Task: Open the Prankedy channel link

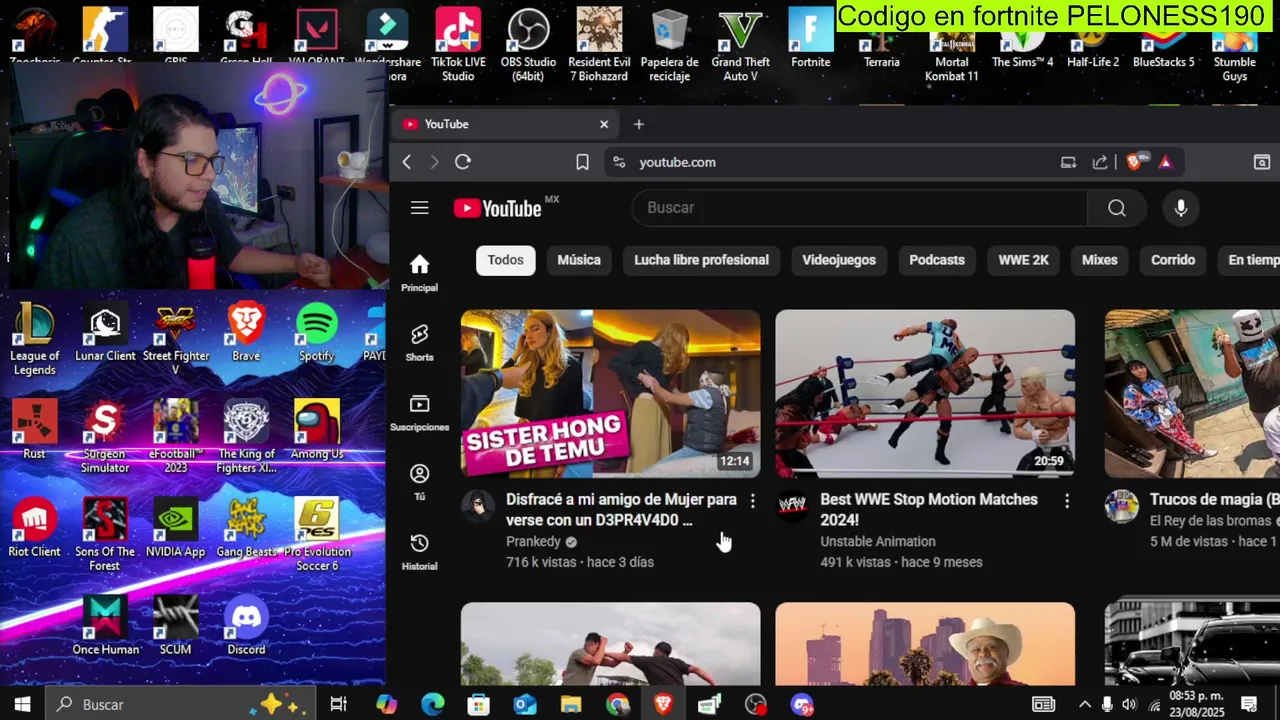Action: point(533,541)
